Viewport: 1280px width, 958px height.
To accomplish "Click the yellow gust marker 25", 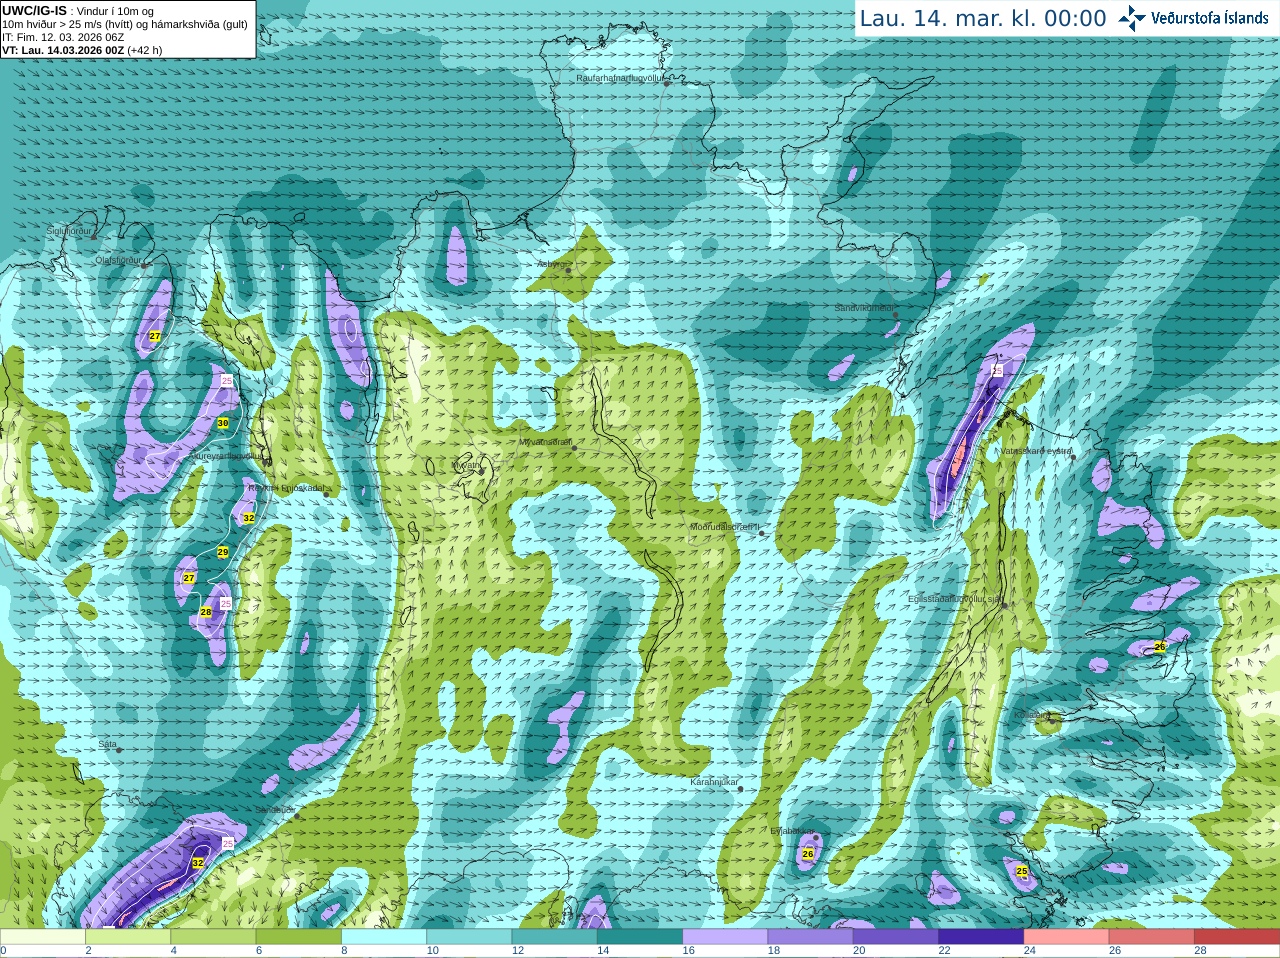I will [1022, 872].
